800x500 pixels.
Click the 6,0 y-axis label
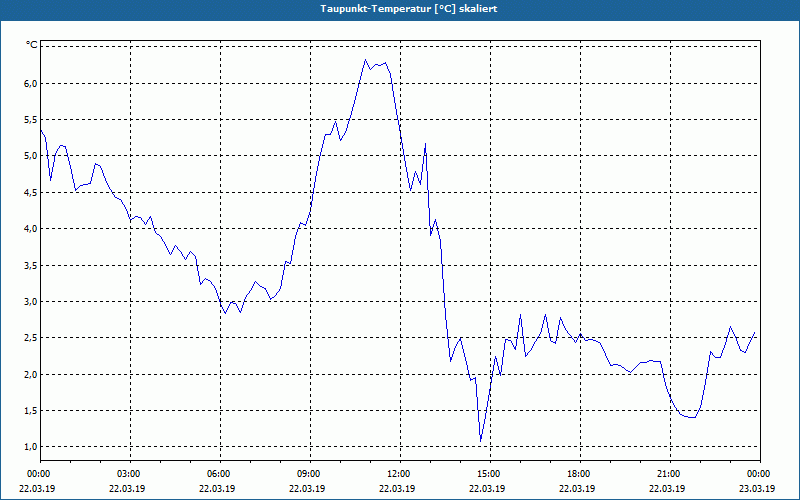[31, 83]
